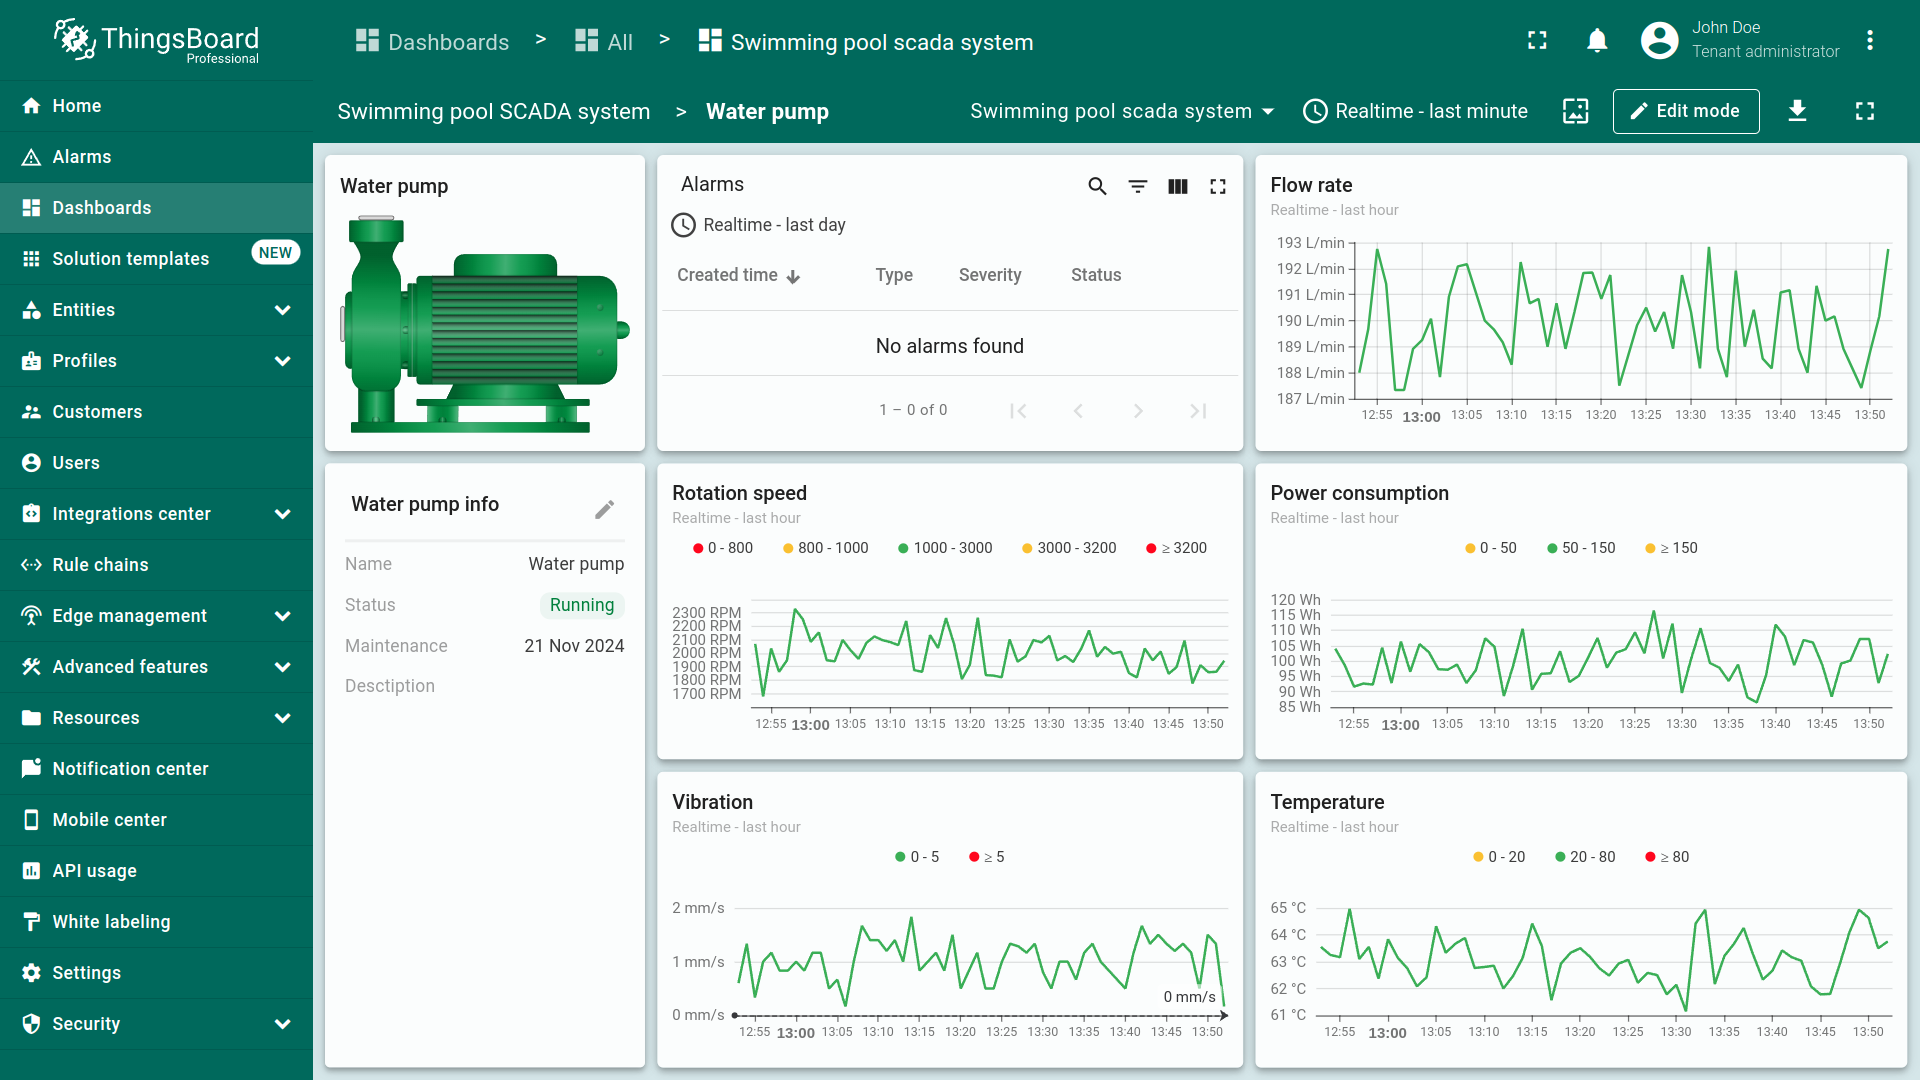Expand the Entities sidebar section

(x=282, y=310)
